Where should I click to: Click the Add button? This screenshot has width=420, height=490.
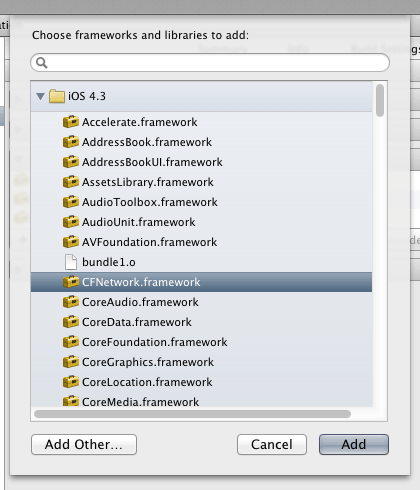354,444
